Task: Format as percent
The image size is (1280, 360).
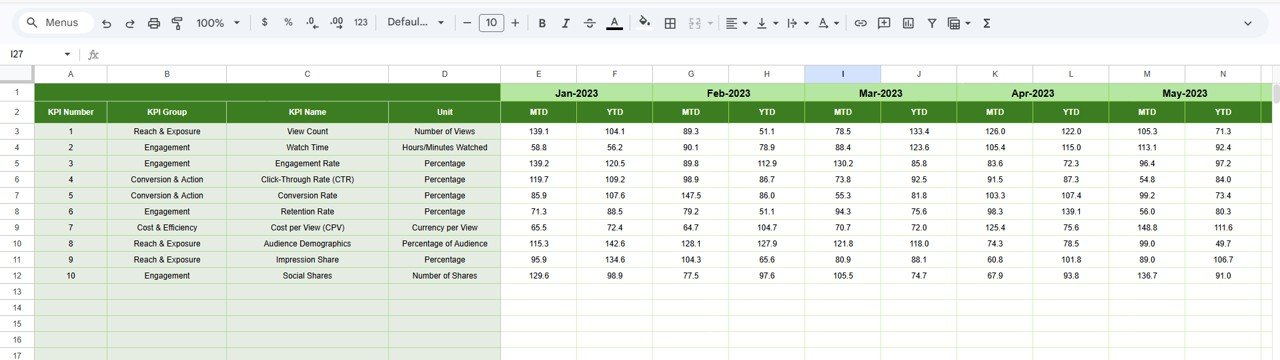Action: [288, 22]
